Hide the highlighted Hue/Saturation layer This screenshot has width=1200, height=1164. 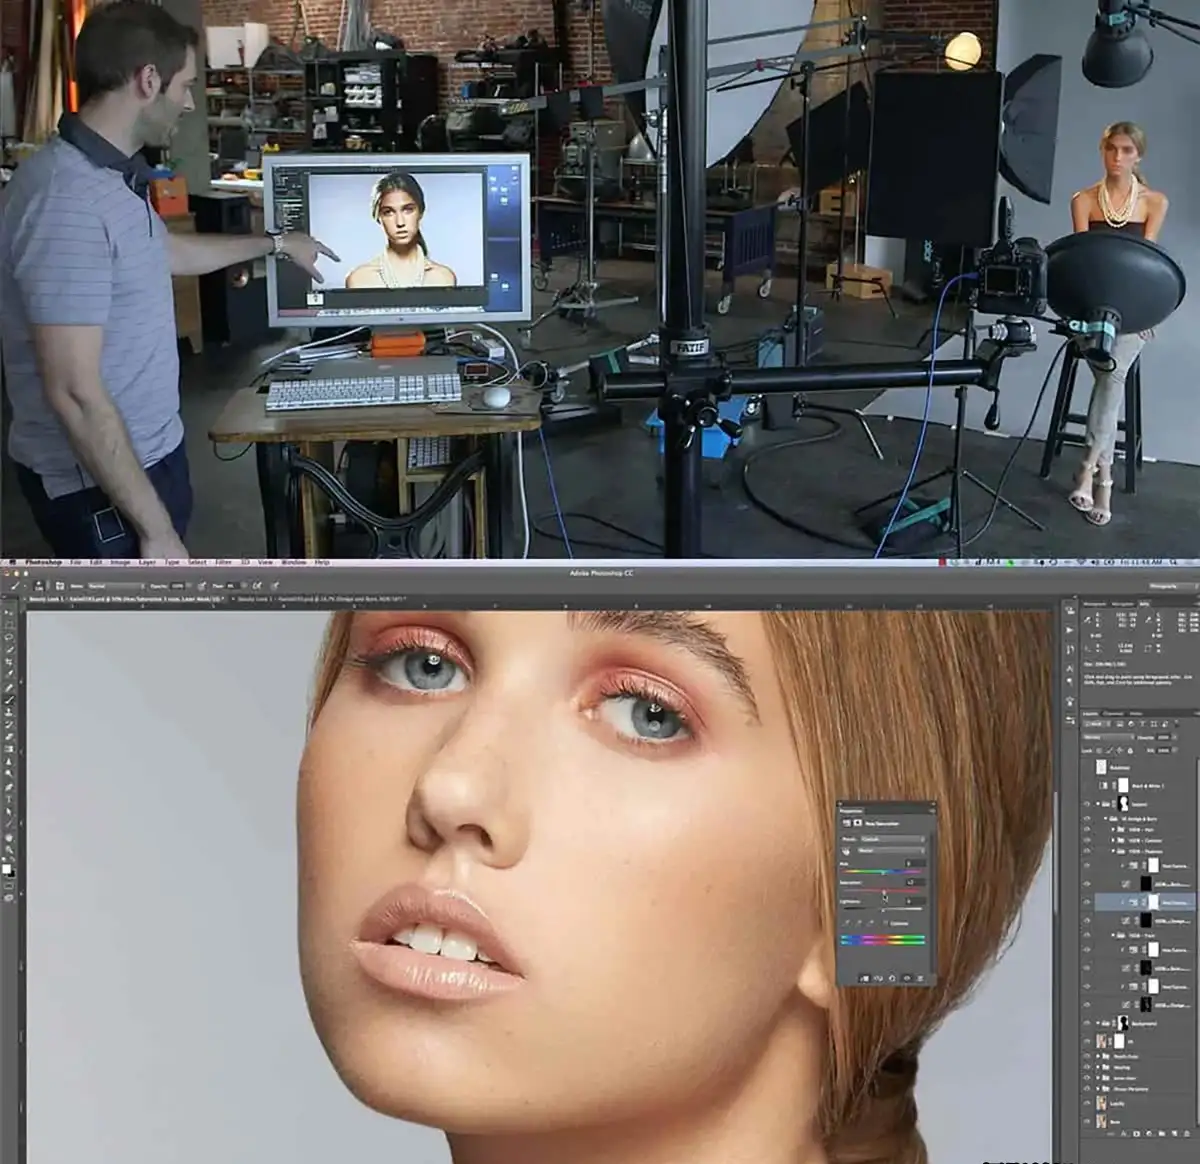(1088, 902)
